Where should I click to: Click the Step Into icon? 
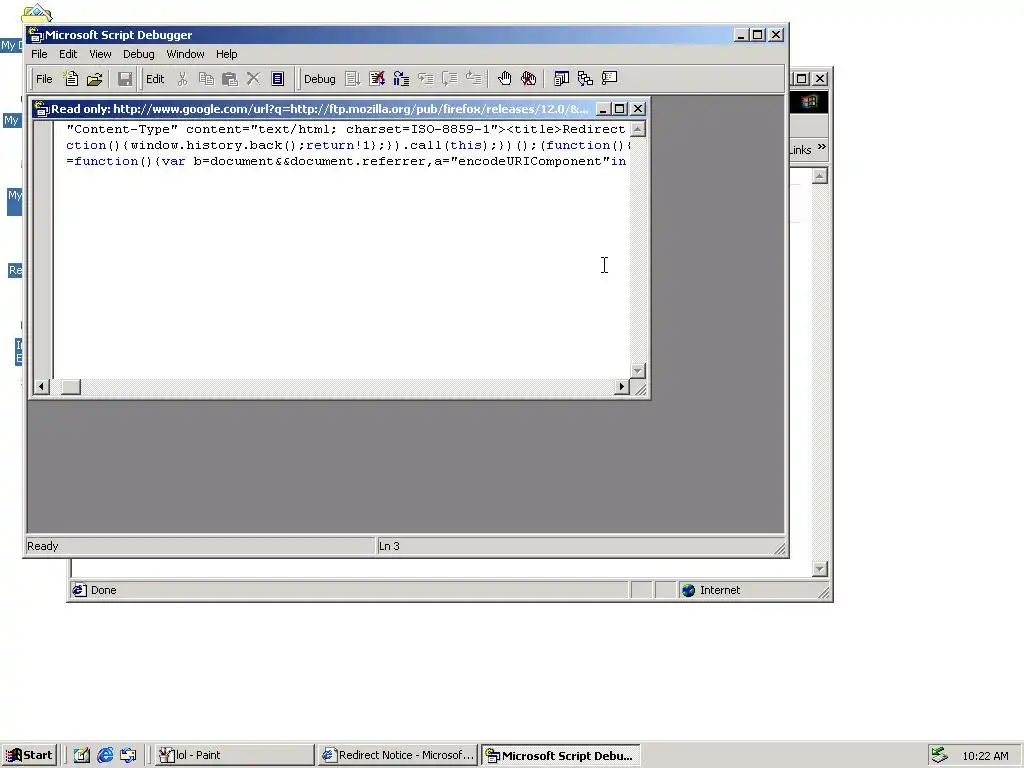(x=426, y=79)
